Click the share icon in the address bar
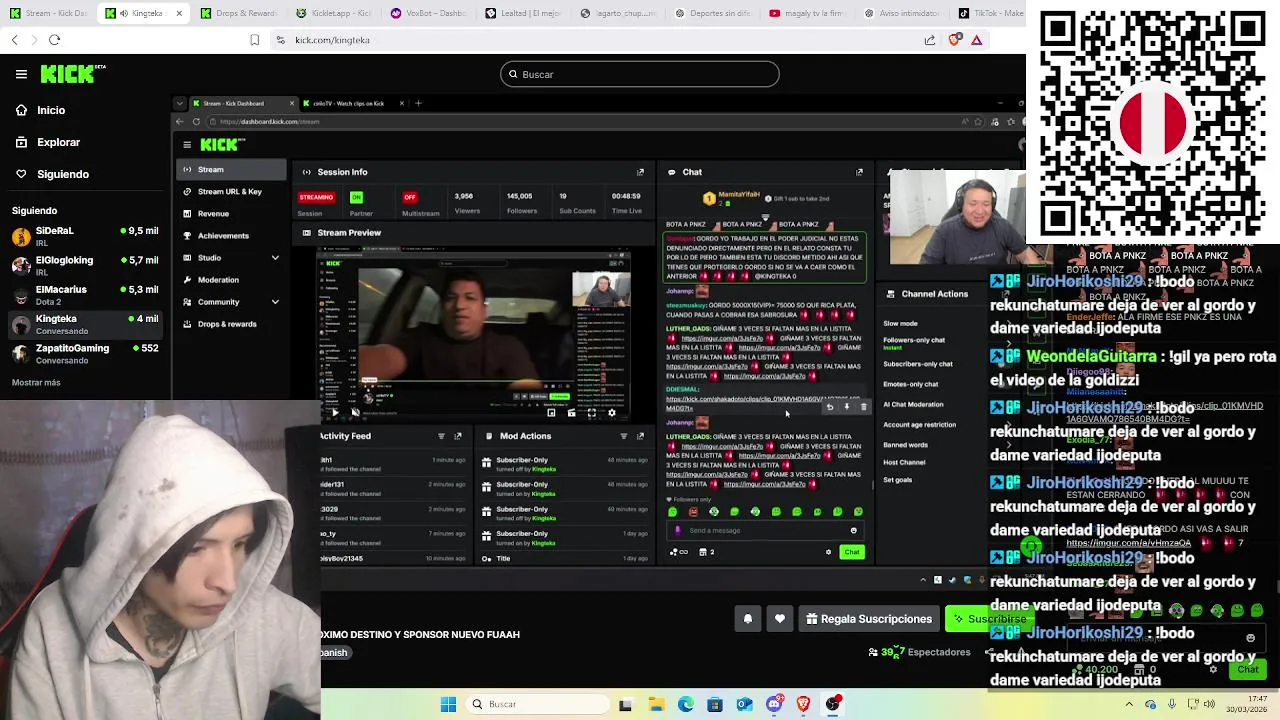This screenshot has width=1280, height=720. point(930,40)
